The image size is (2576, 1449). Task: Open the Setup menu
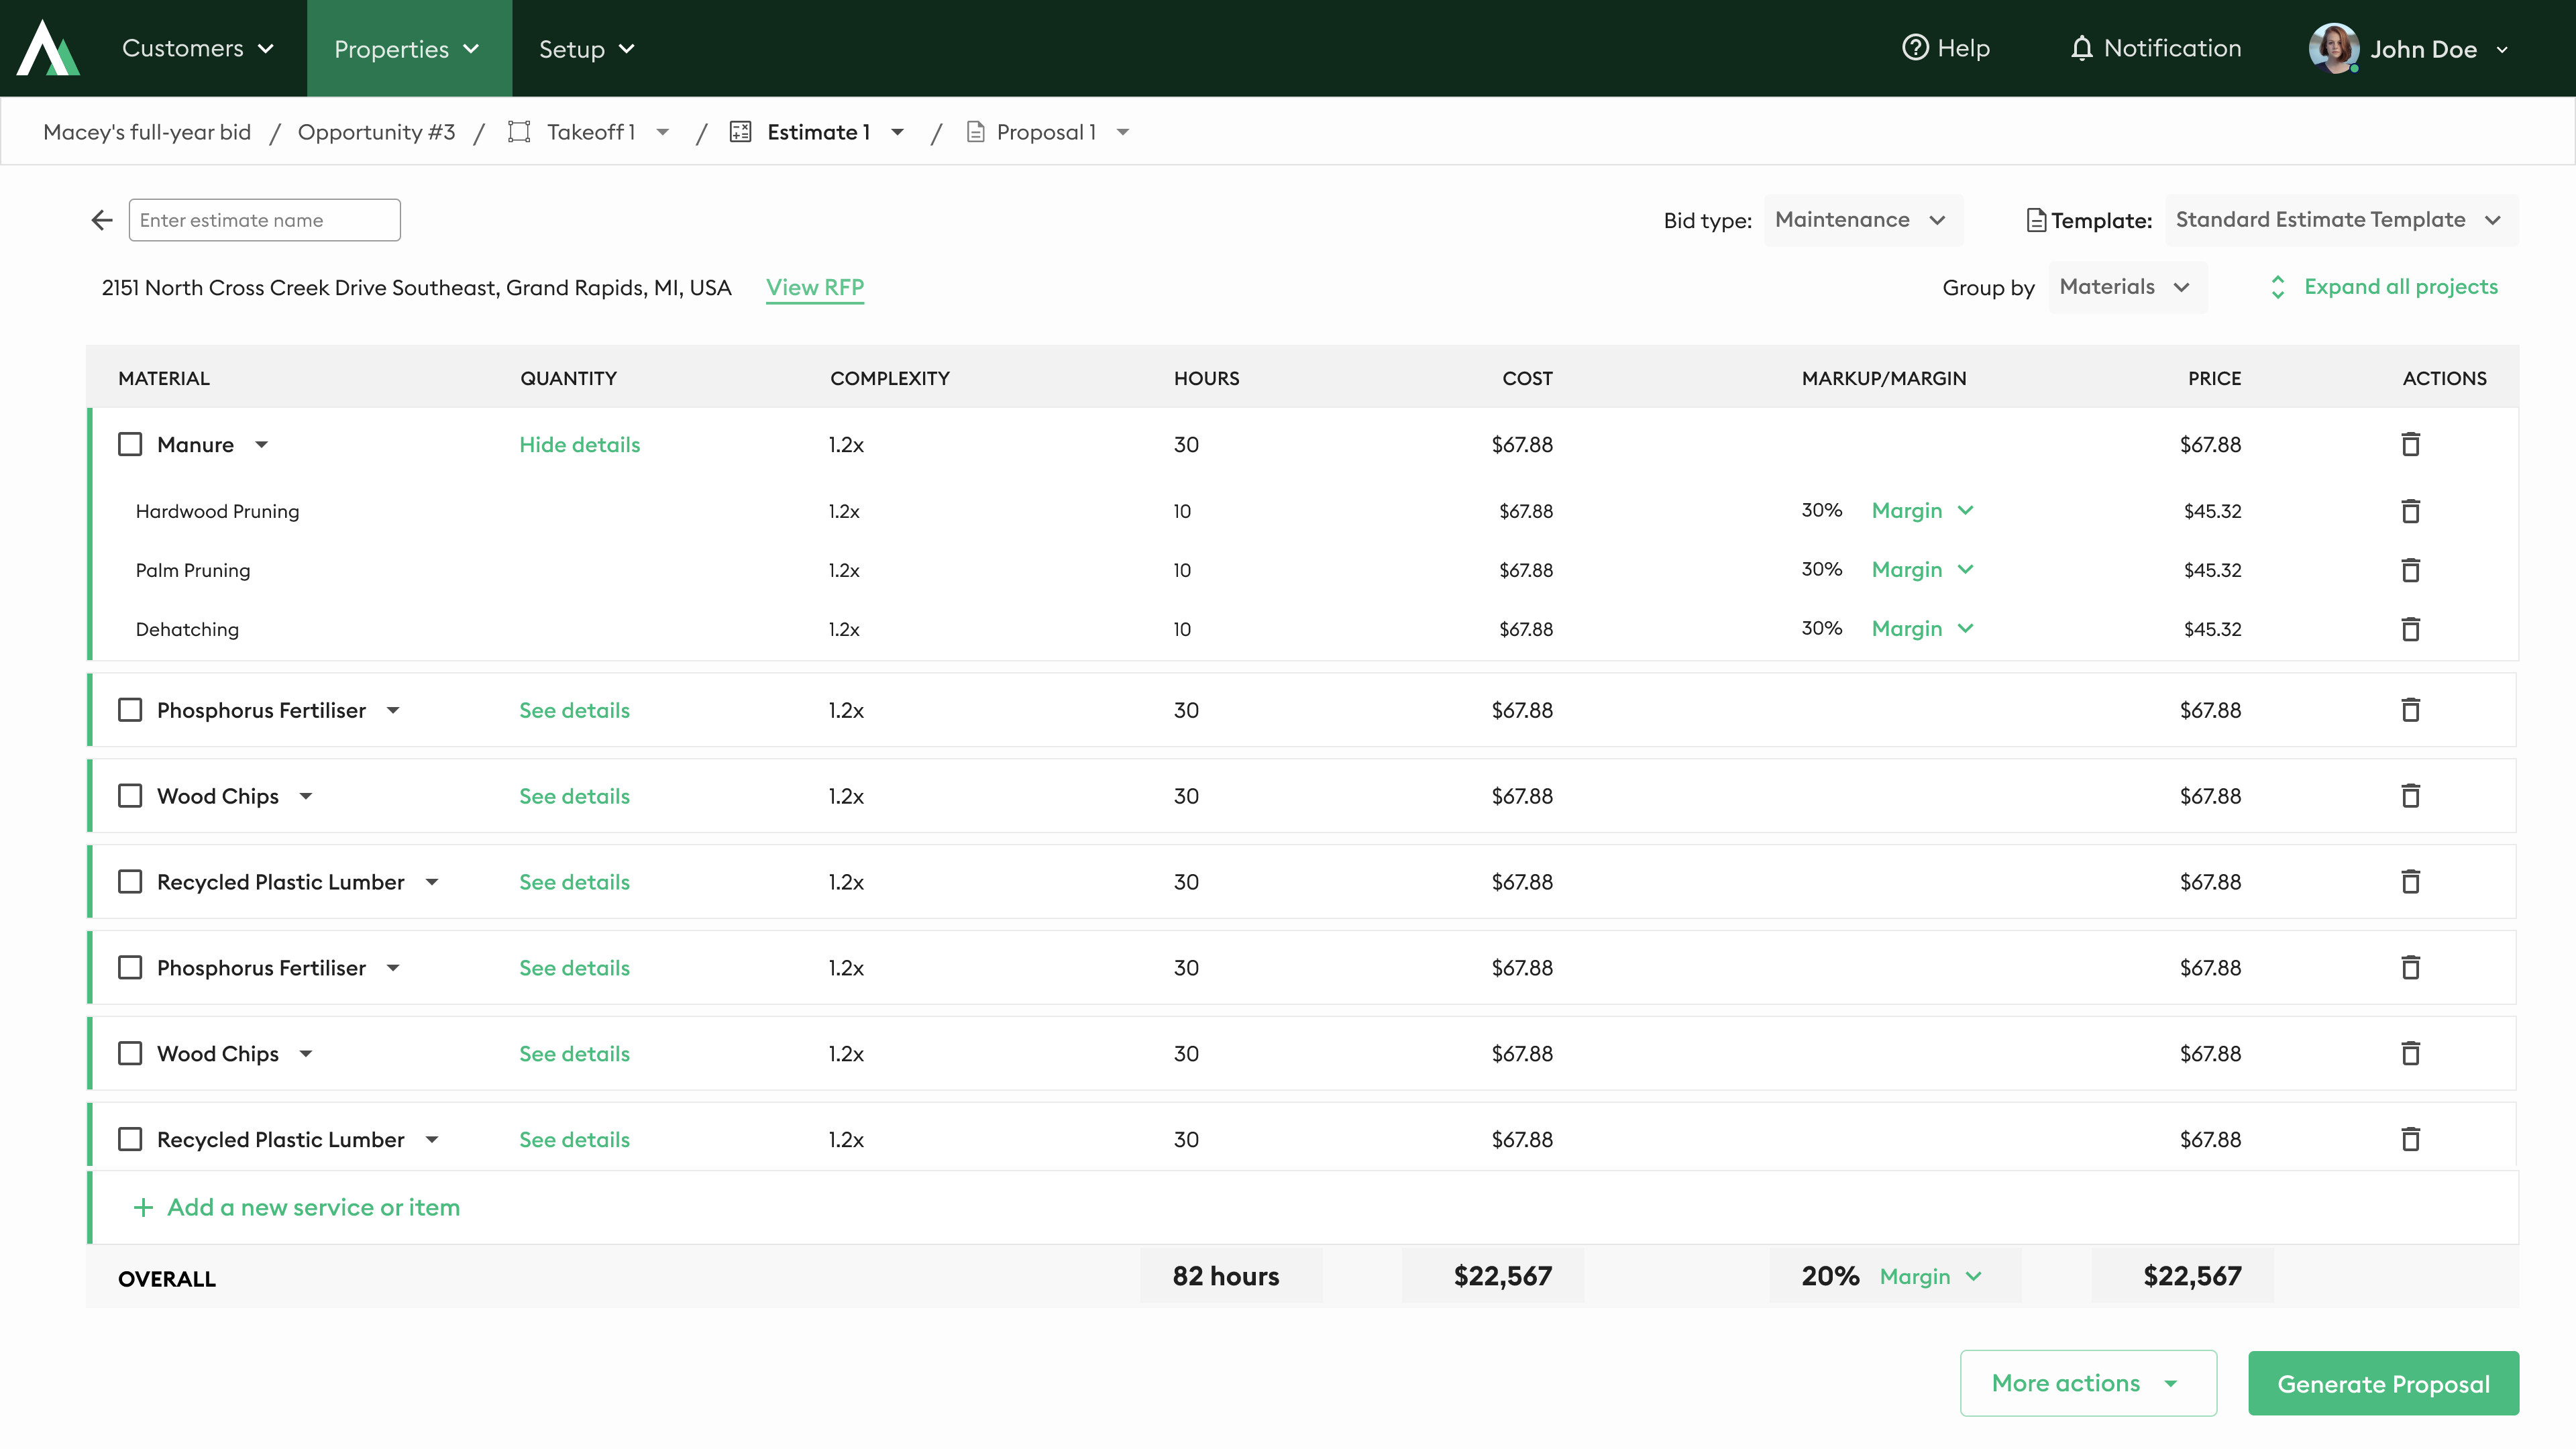tap(586, 49)
